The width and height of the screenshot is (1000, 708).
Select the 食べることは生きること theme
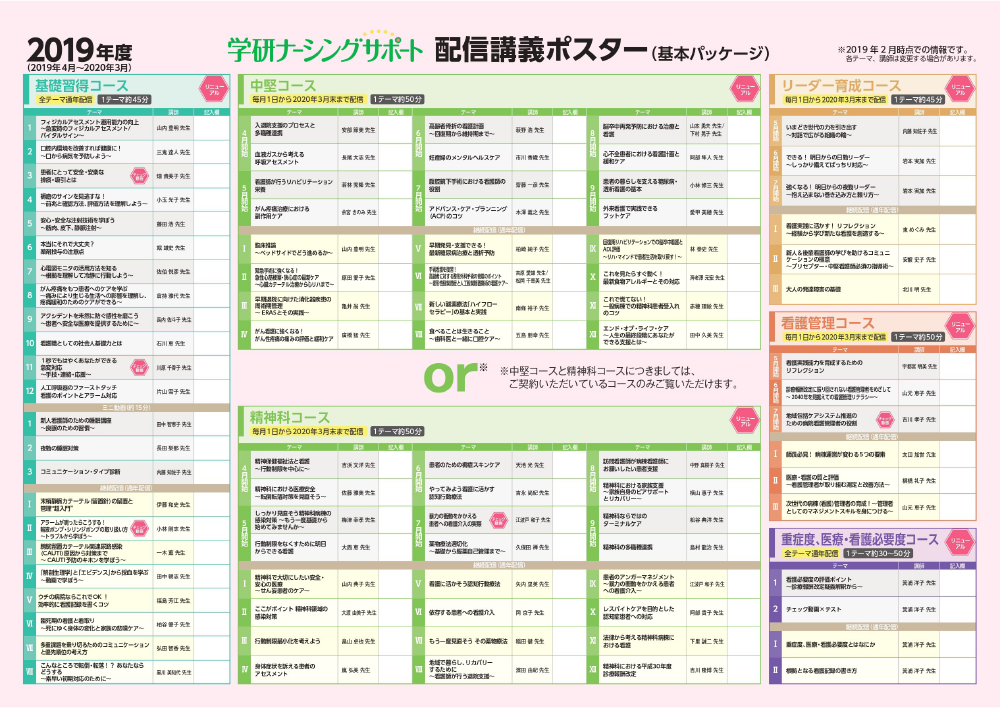[x=465, y=335]
